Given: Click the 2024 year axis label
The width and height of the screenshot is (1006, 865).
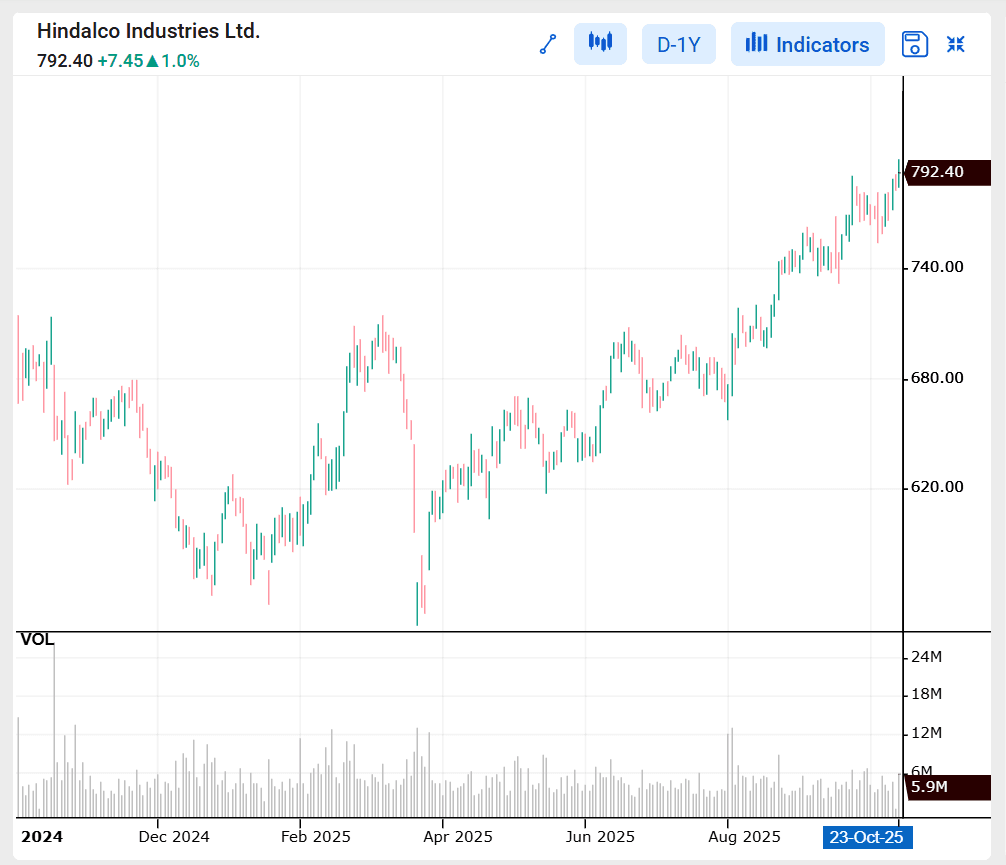Looking at the screenshot, I should [42, 837].
